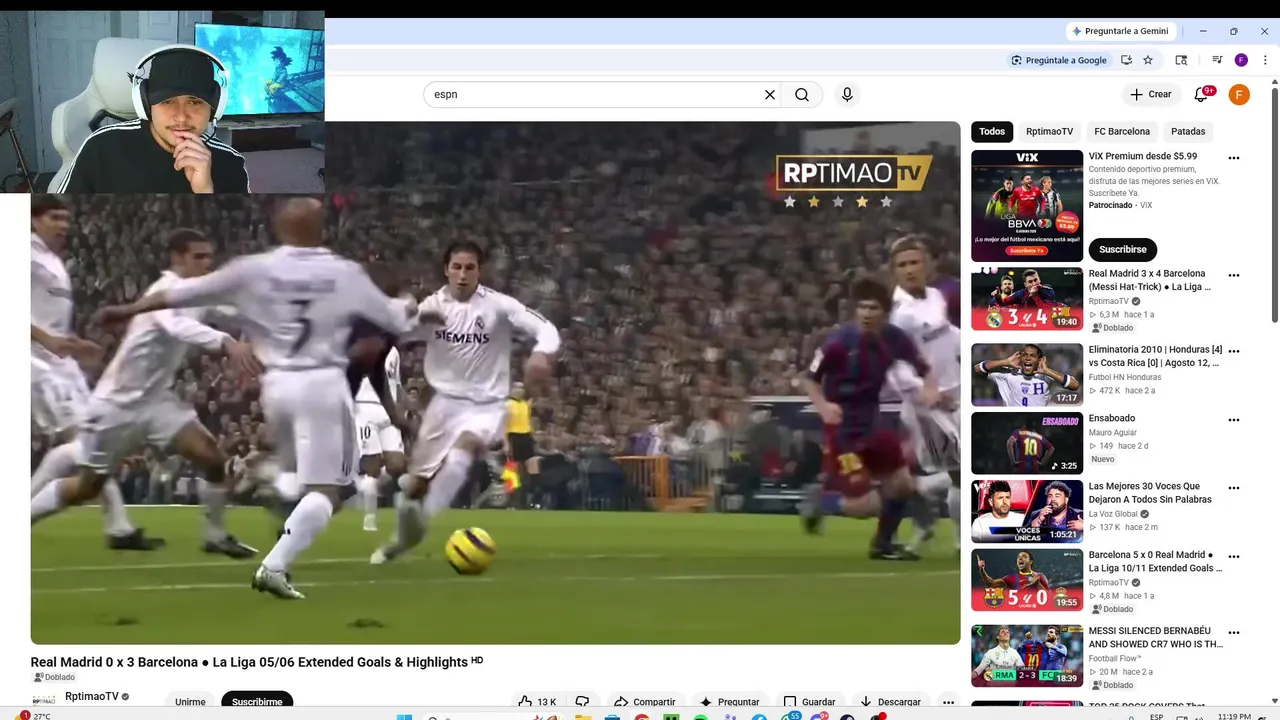The image size is (1280, 720).
Task: Open more options for Barcelona 5 x 0 video
Action: point(1234,556)
